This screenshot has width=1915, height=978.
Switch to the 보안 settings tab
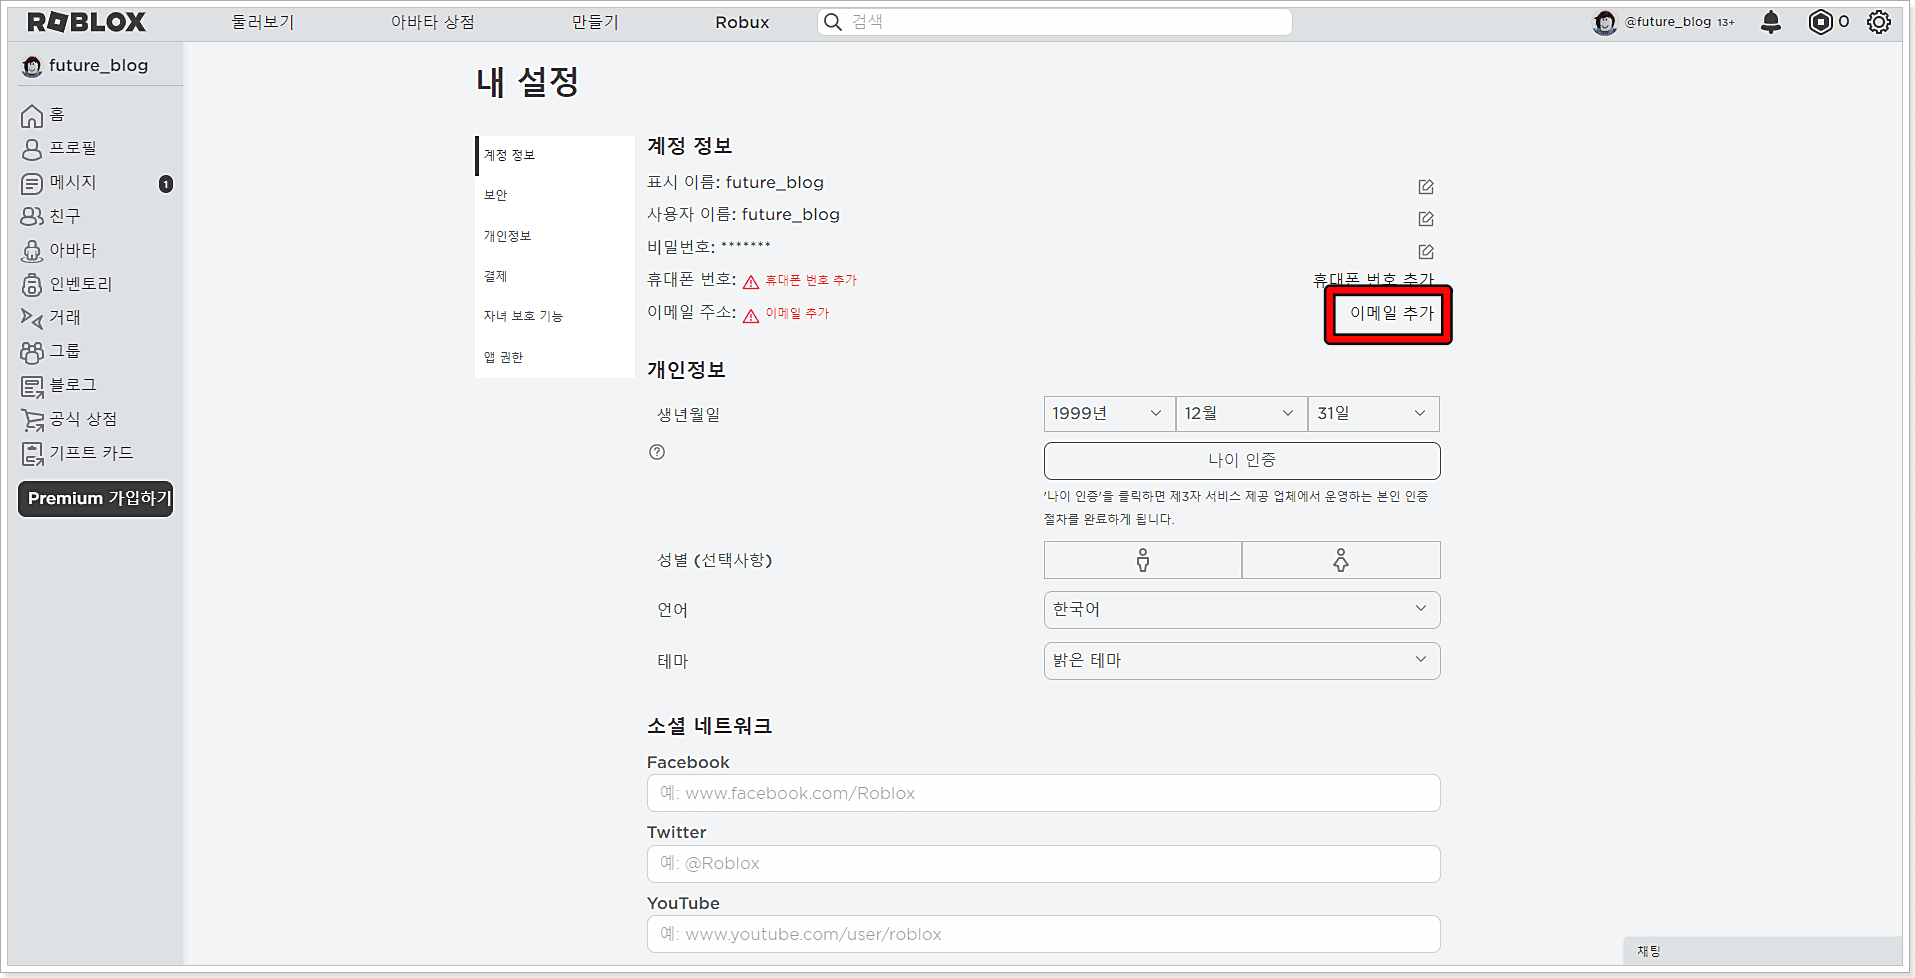pos(496,195)
